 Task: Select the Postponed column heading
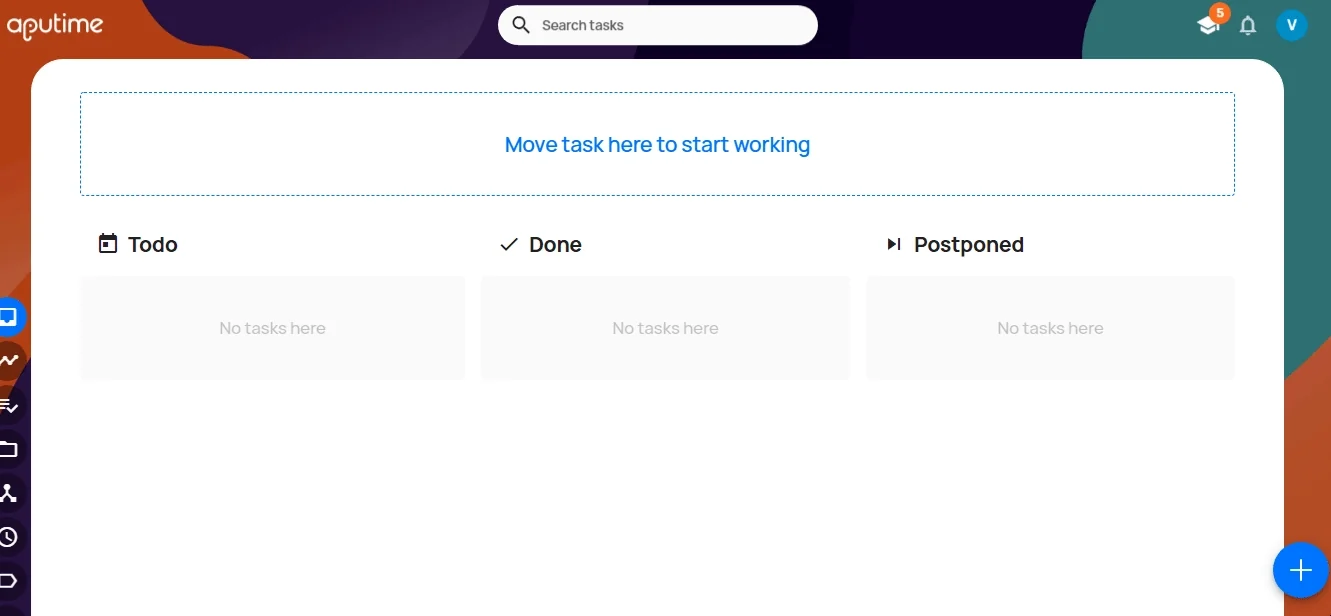(969, 245)
